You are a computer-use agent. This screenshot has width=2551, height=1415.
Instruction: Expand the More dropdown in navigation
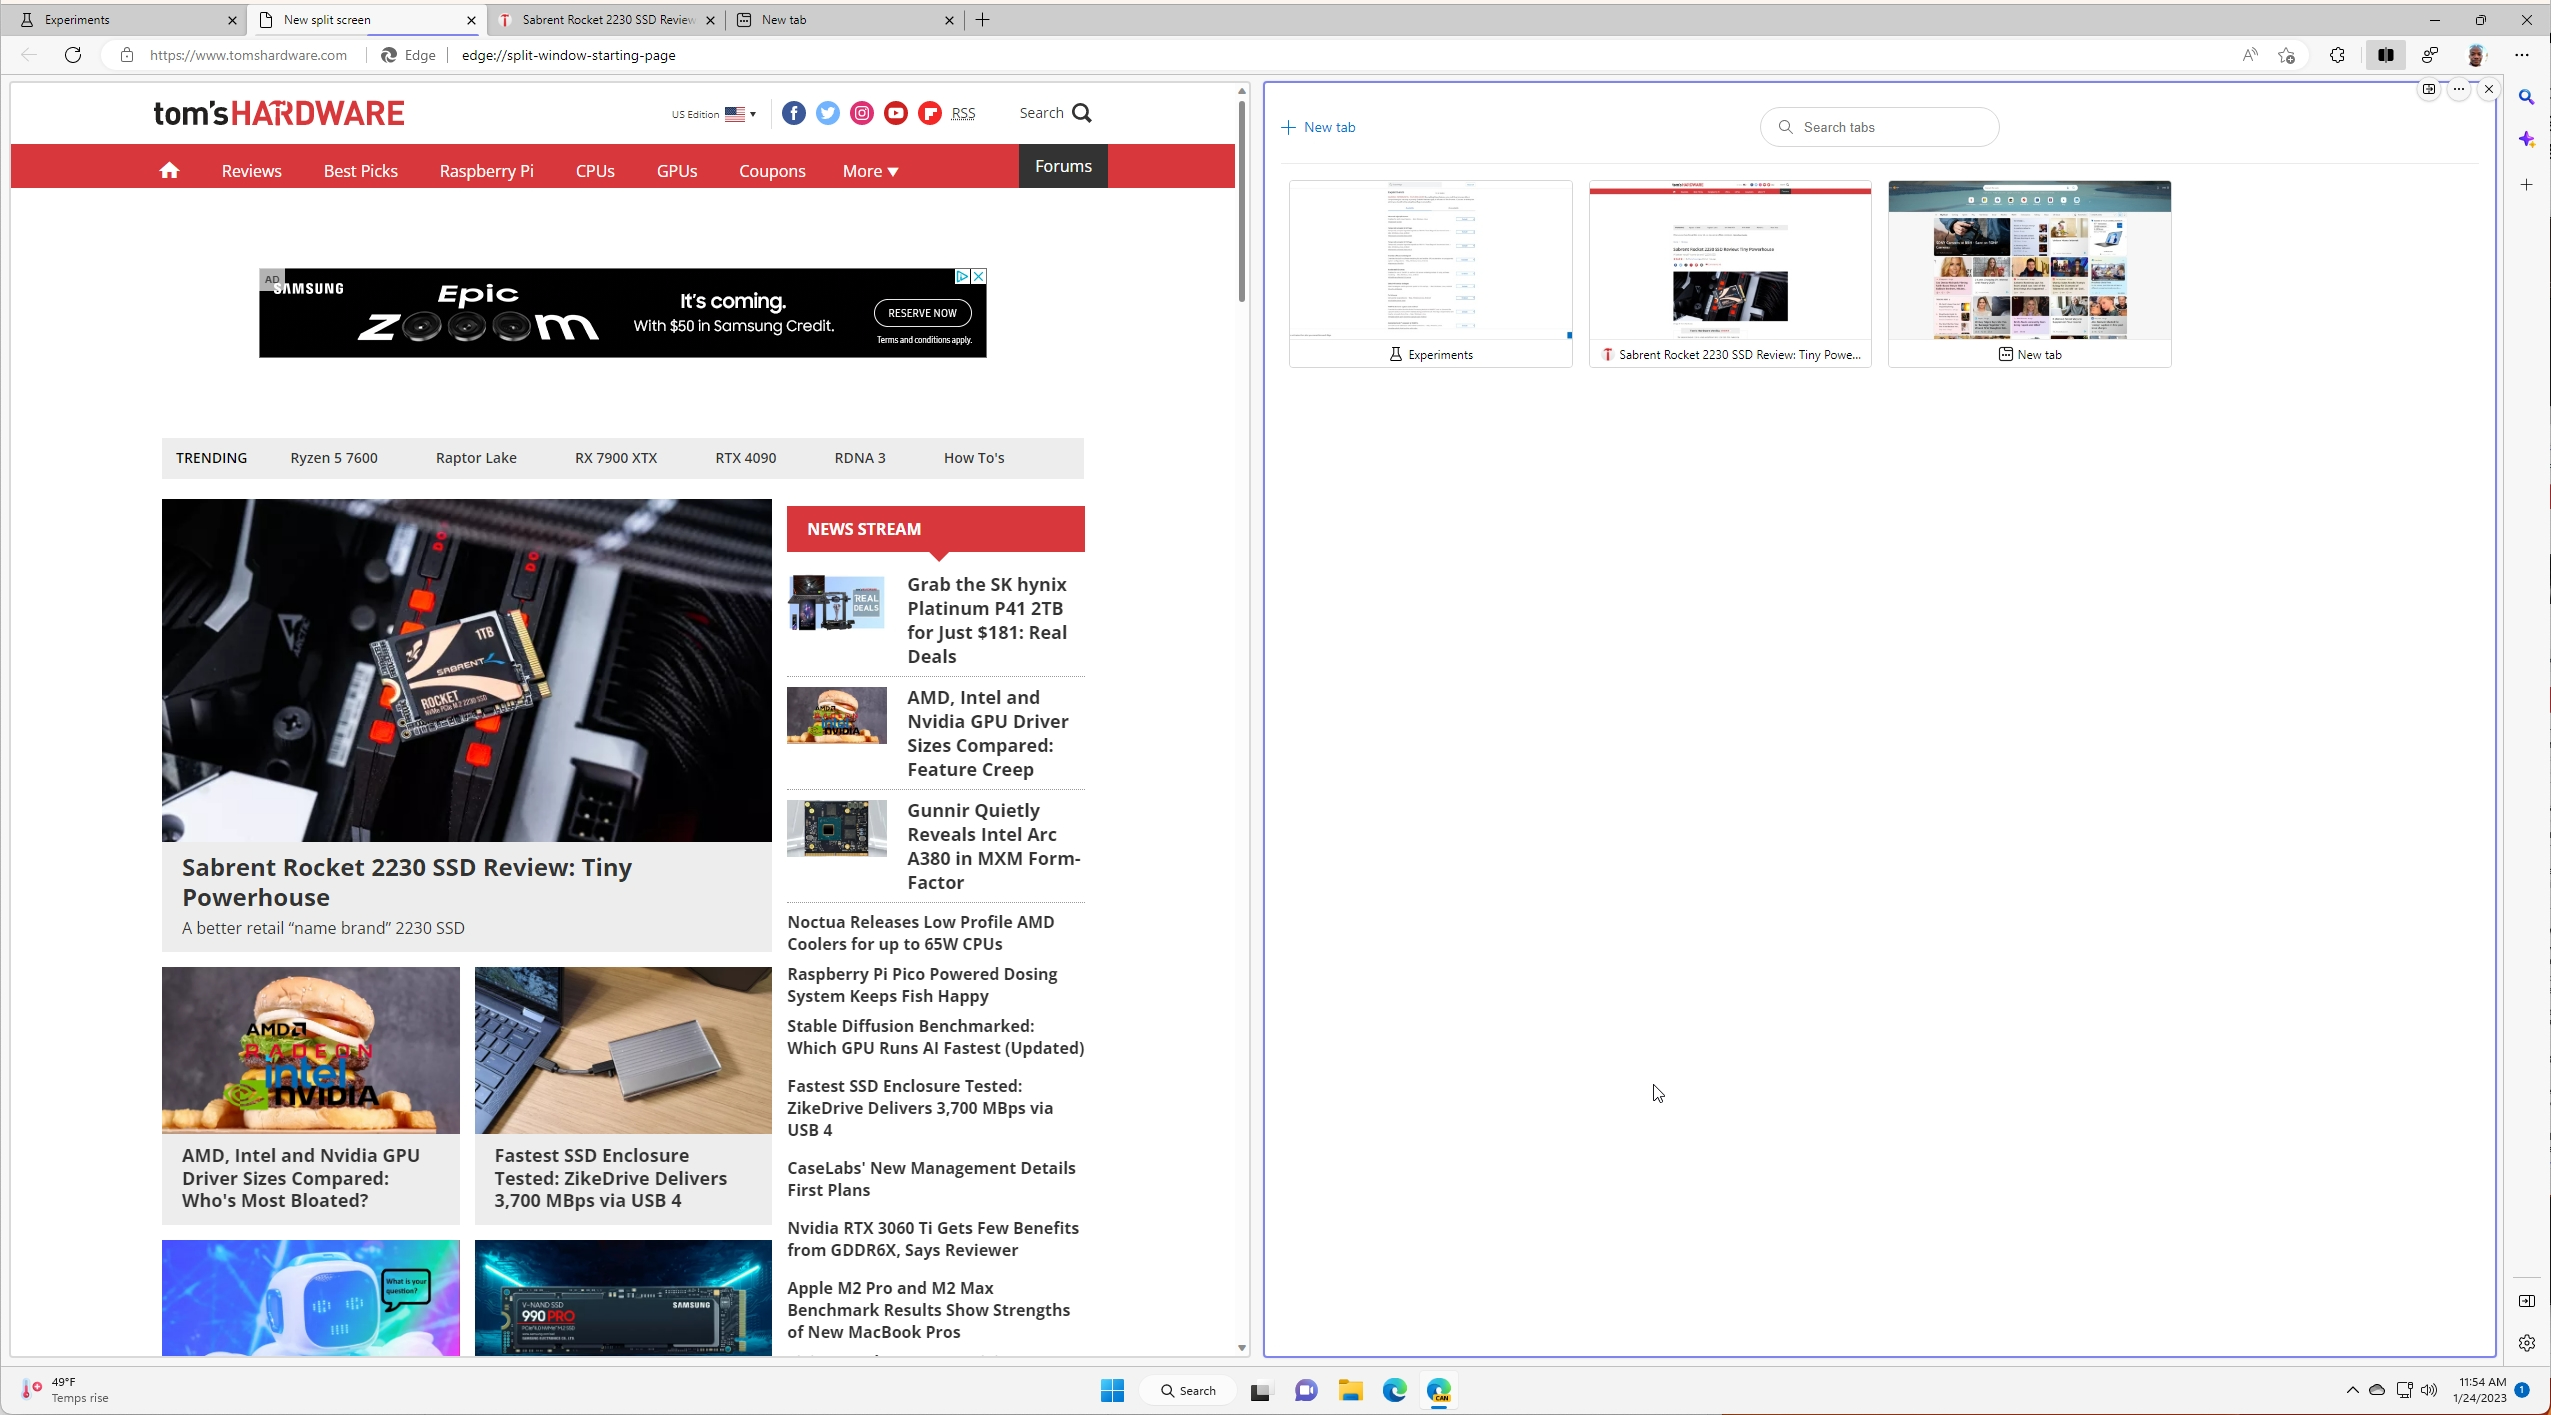(x=870, y=171)
